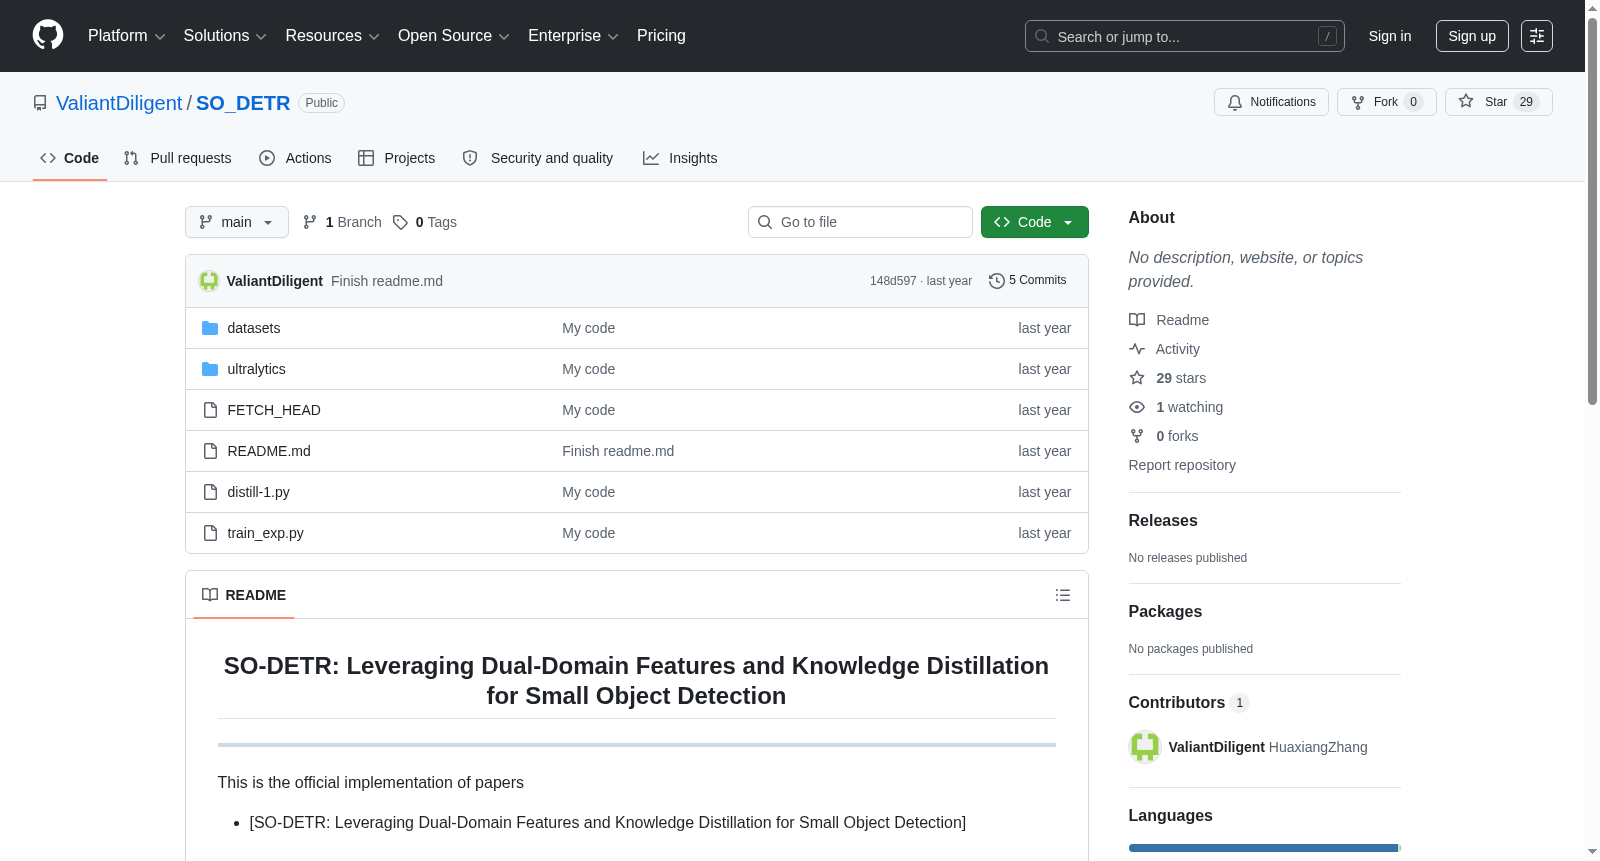Open the ValiantDiligent owner link
This screenshot has width=1600, height=861.
point(119,103)
